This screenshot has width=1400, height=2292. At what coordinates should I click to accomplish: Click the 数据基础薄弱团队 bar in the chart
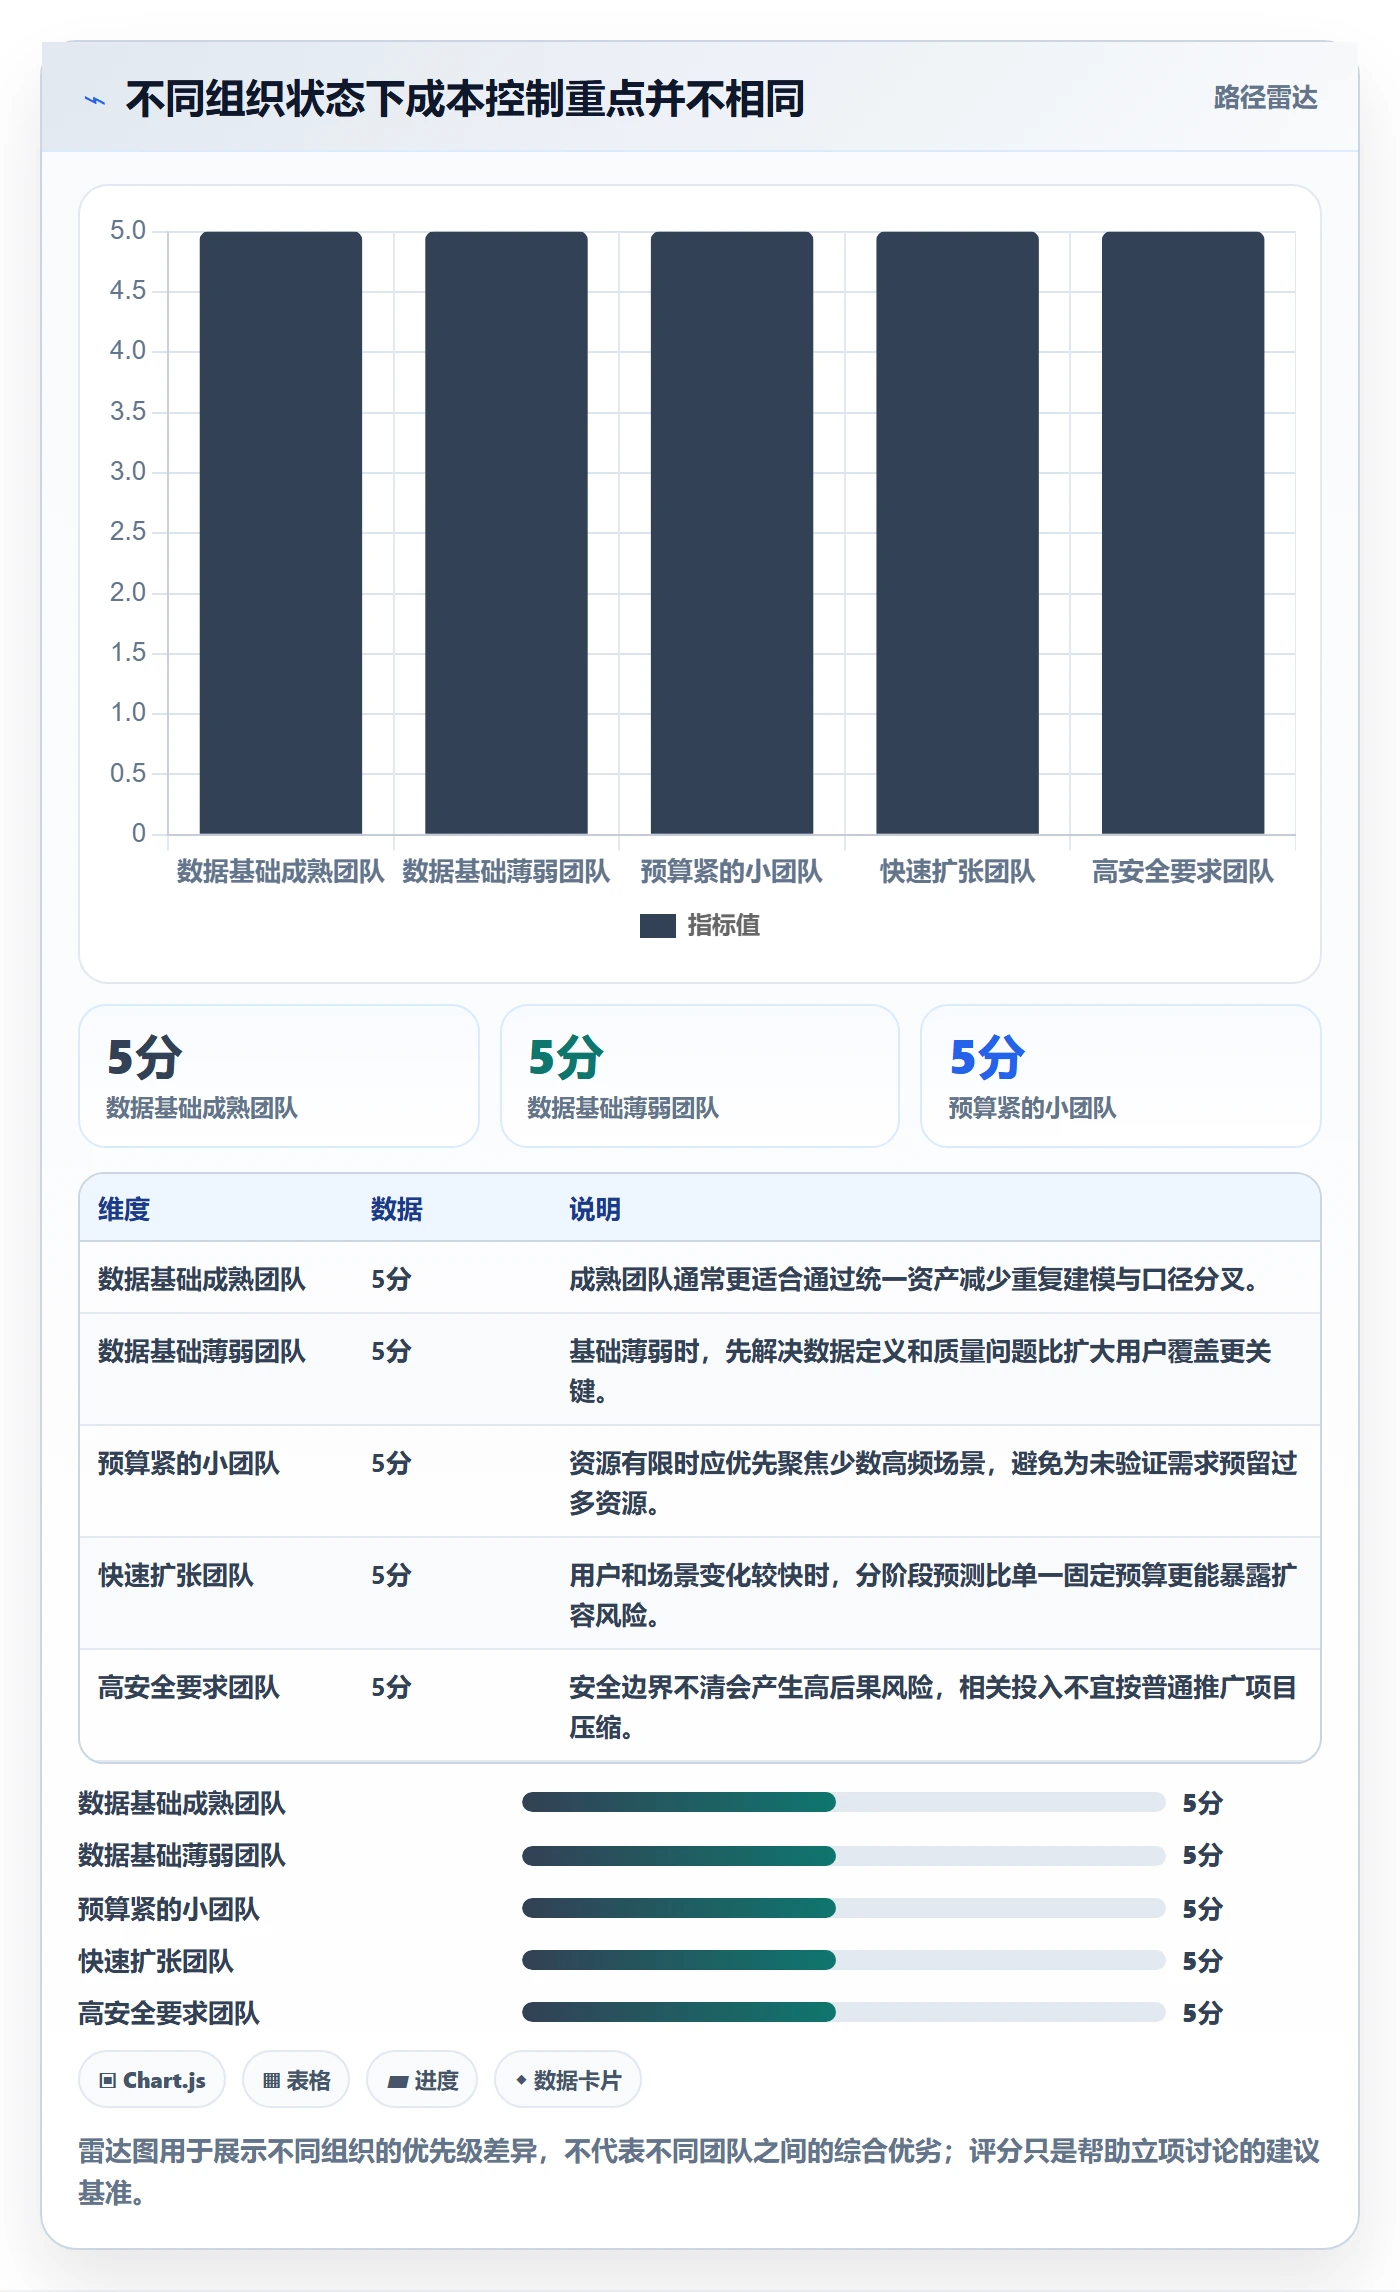pyautogui.click(x=506, y=533)
